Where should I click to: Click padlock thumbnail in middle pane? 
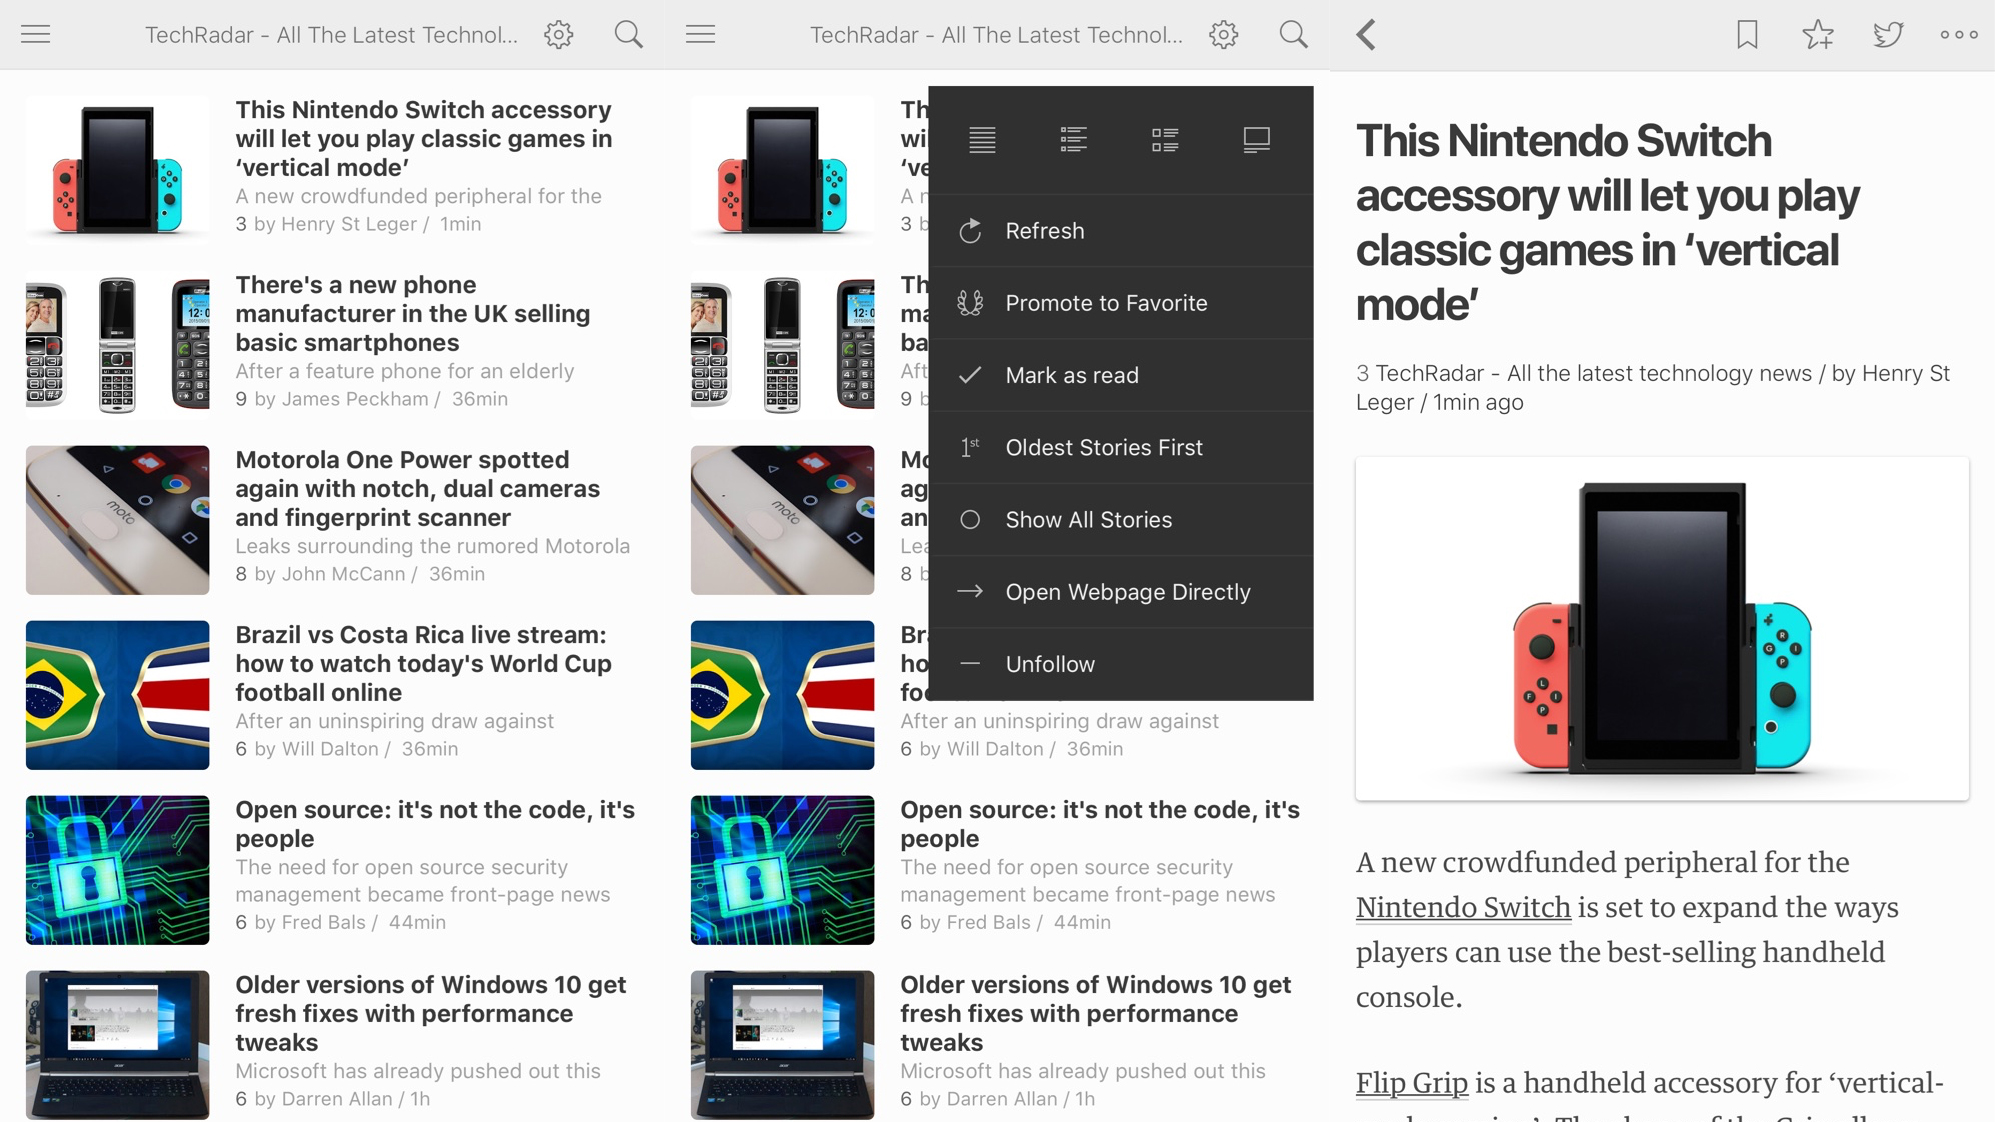tap(783, 870)
